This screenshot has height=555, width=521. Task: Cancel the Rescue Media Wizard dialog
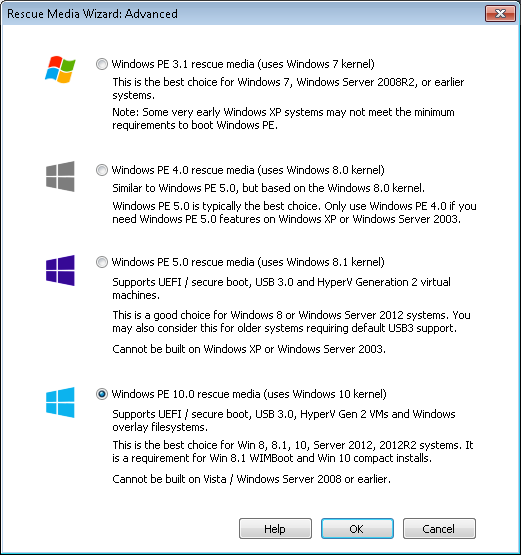[x=439, y=529]
